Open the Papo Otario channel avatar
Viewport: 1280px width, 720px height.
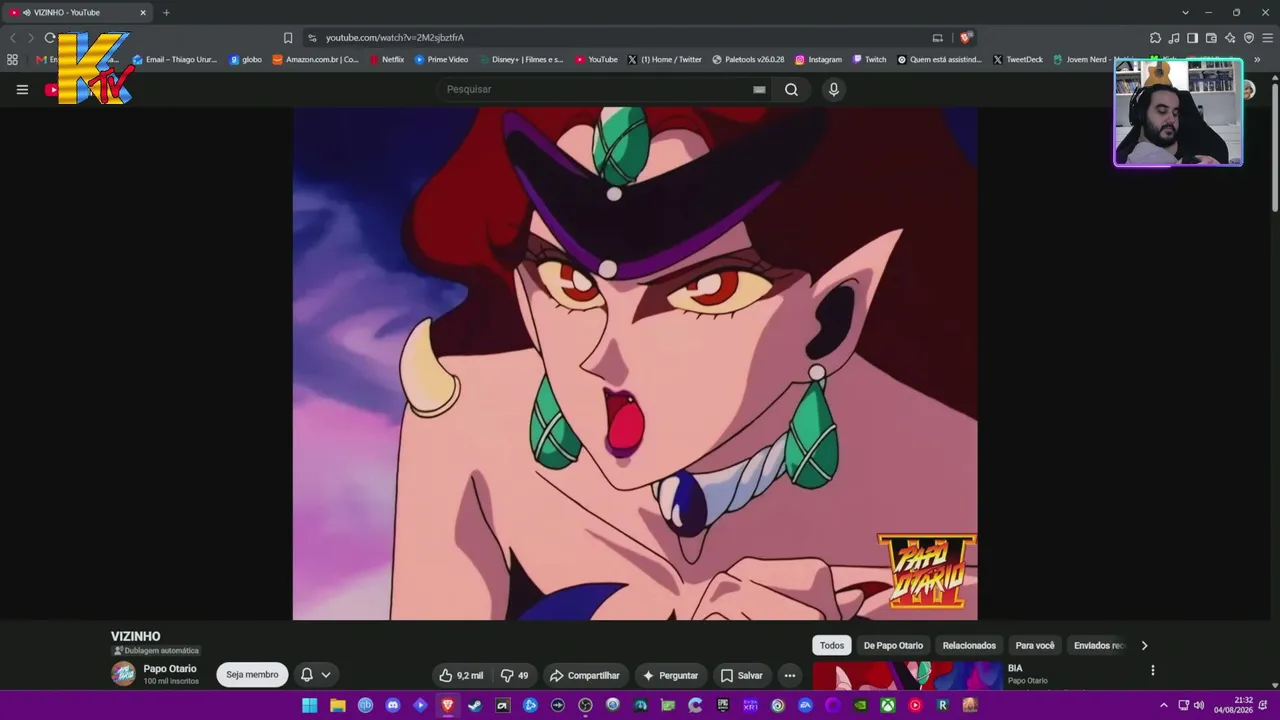point(123,674)
